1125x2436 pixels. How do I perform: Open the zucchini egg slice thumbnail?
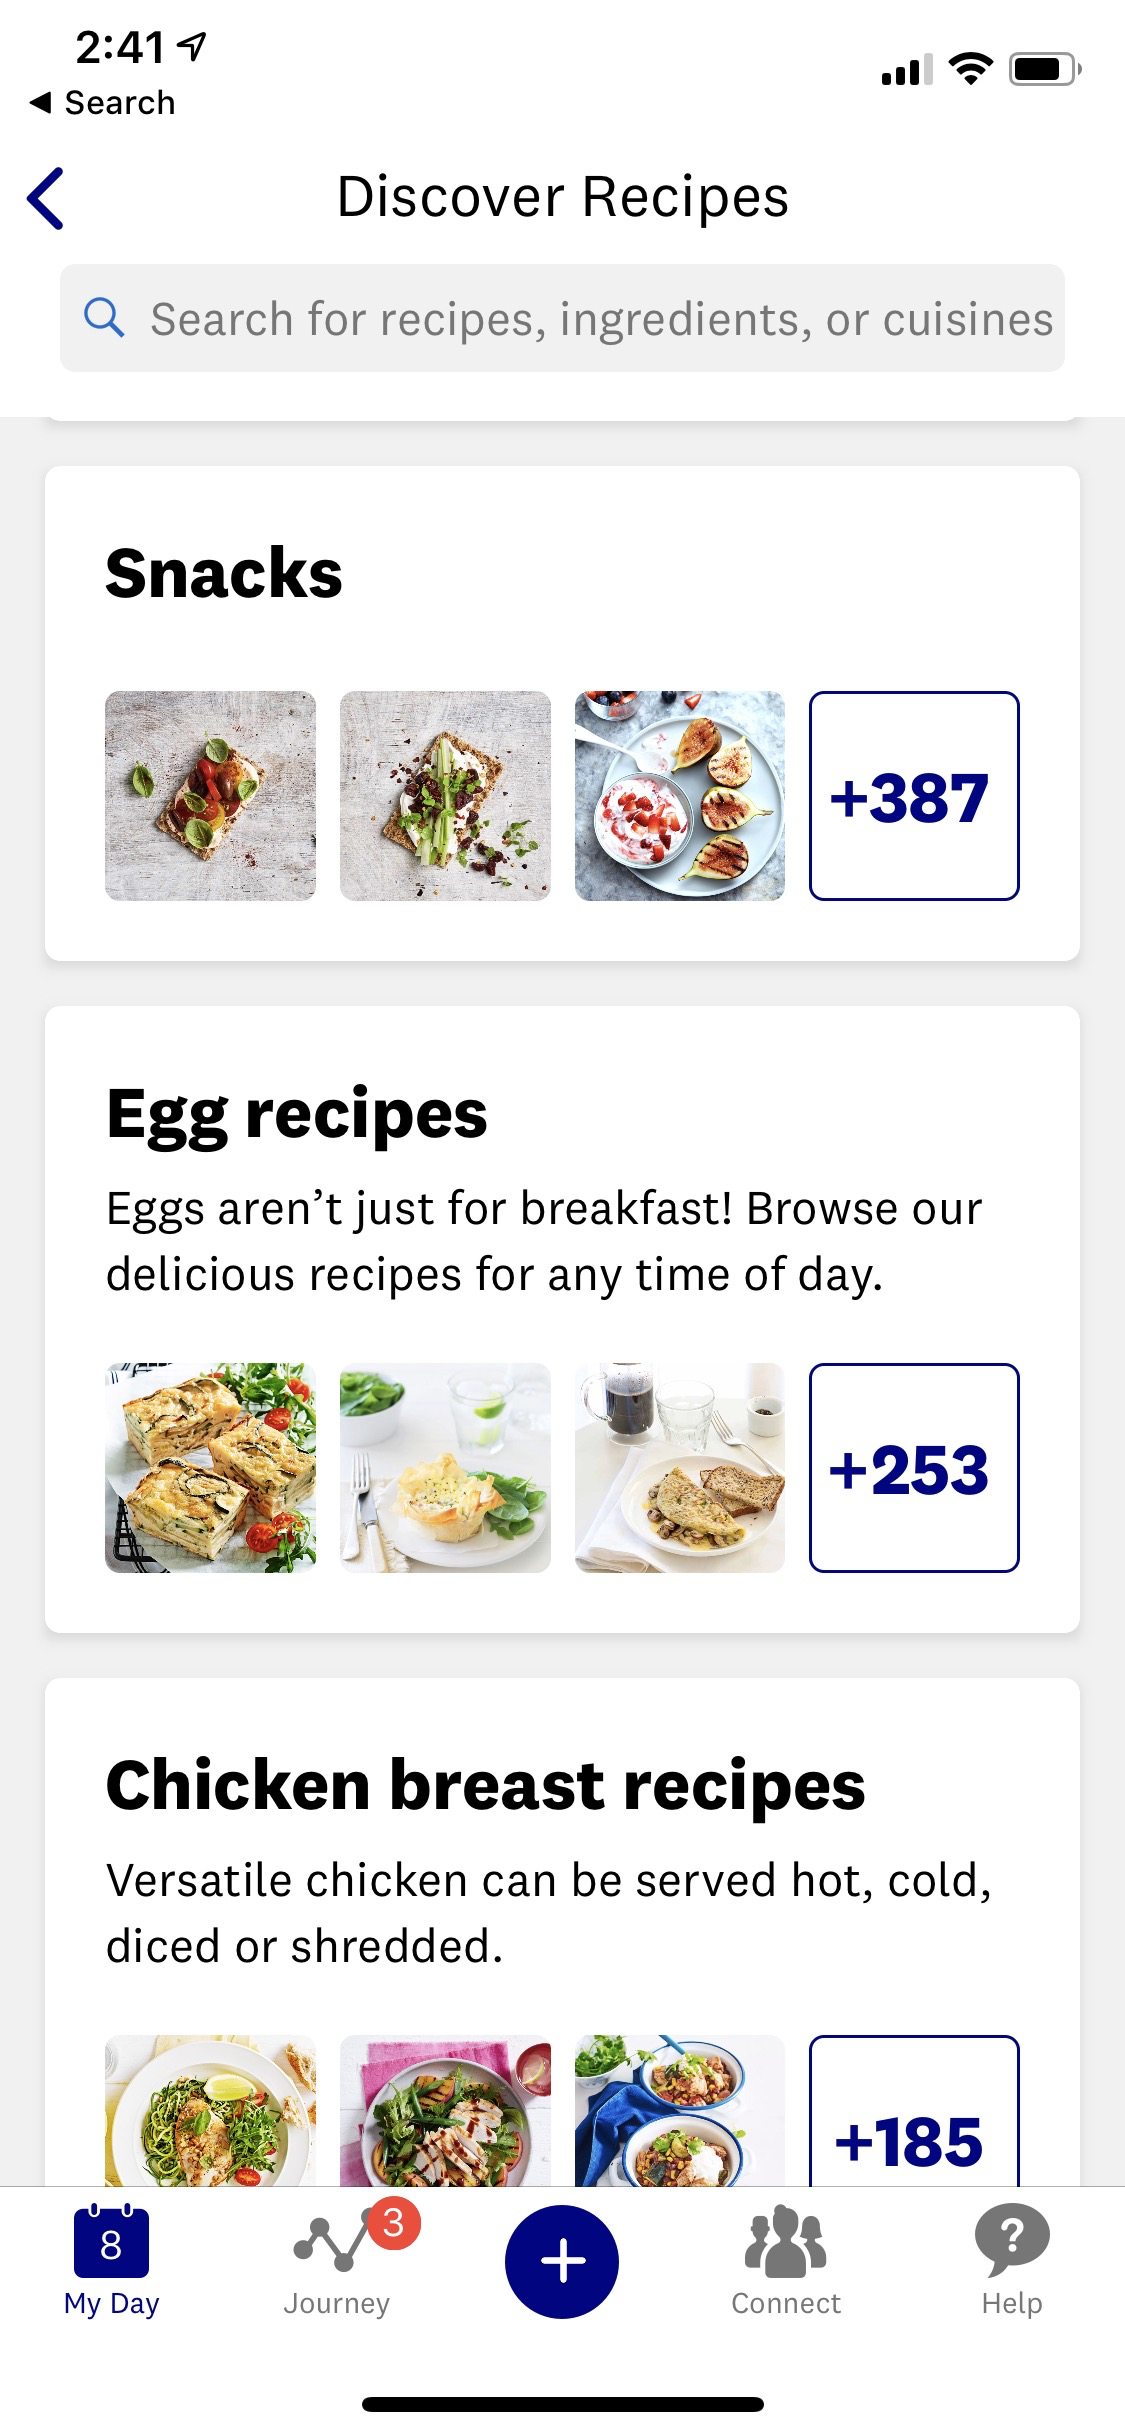pos(210,1468)
